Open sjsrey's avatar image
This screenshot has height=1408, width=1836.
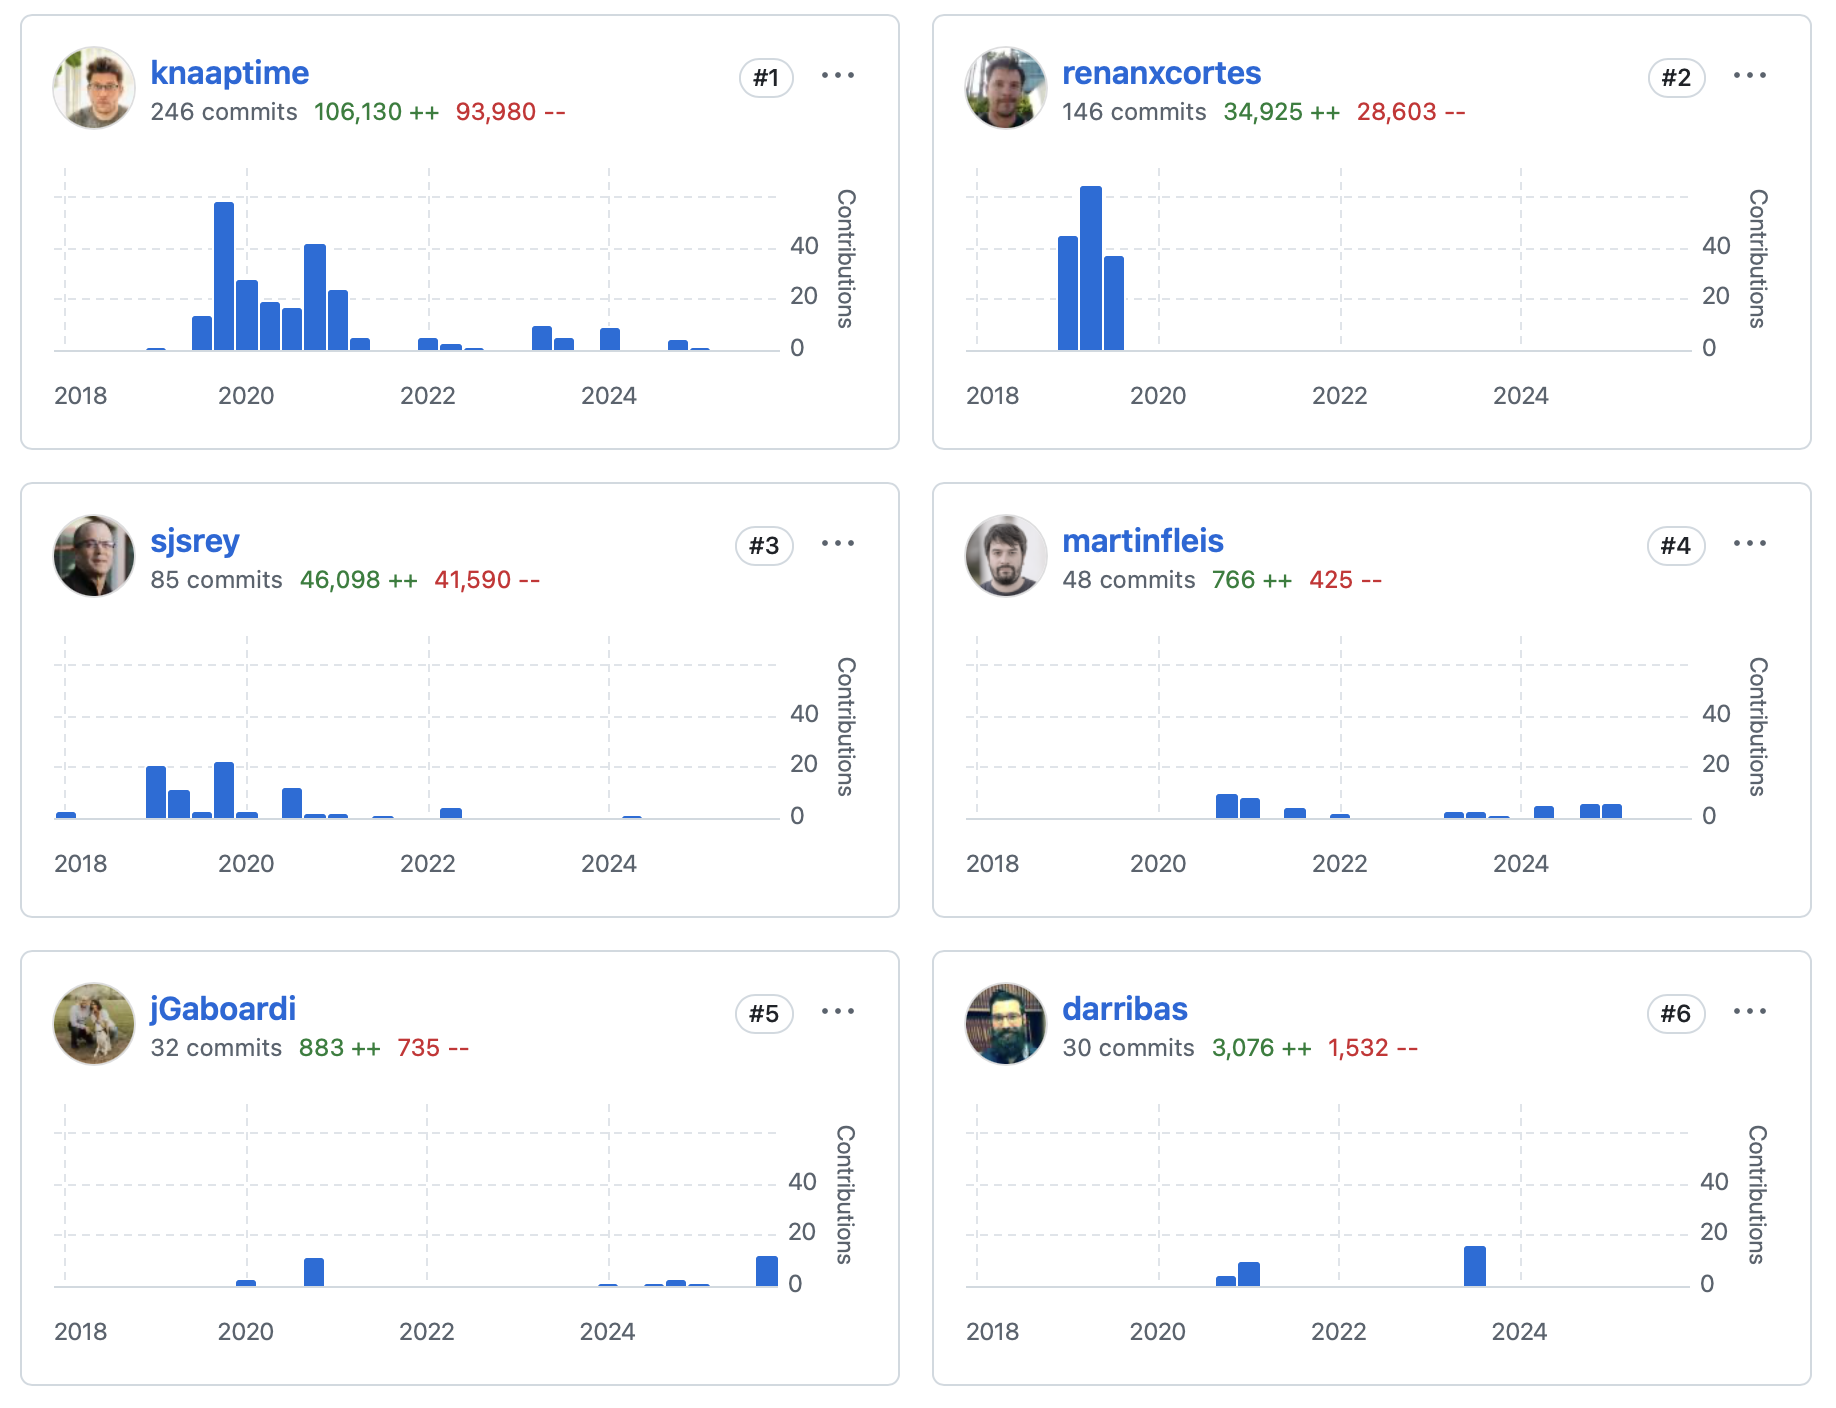[x=94, y=556]
